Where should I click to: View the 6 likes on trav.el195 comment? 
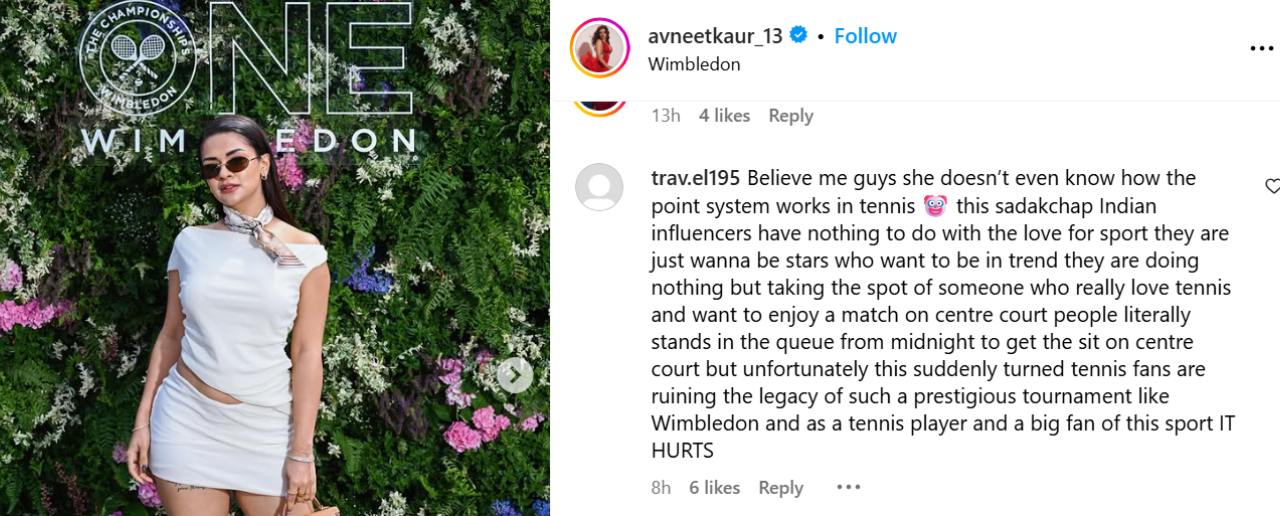click(714, 488)
